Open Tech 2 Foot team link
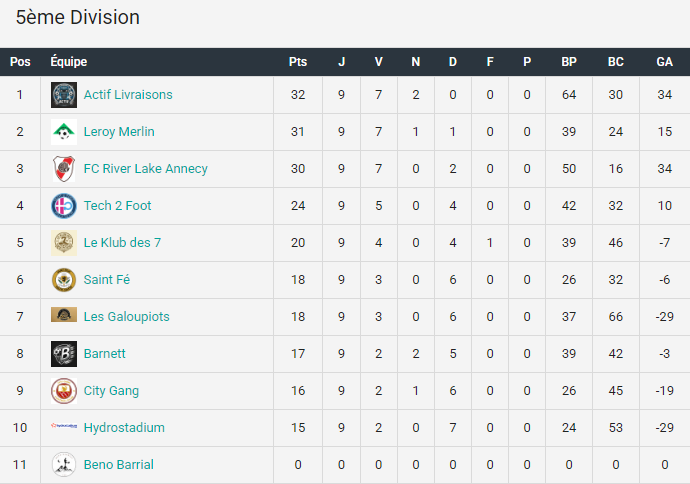690x484 pixels. [117, 205]
